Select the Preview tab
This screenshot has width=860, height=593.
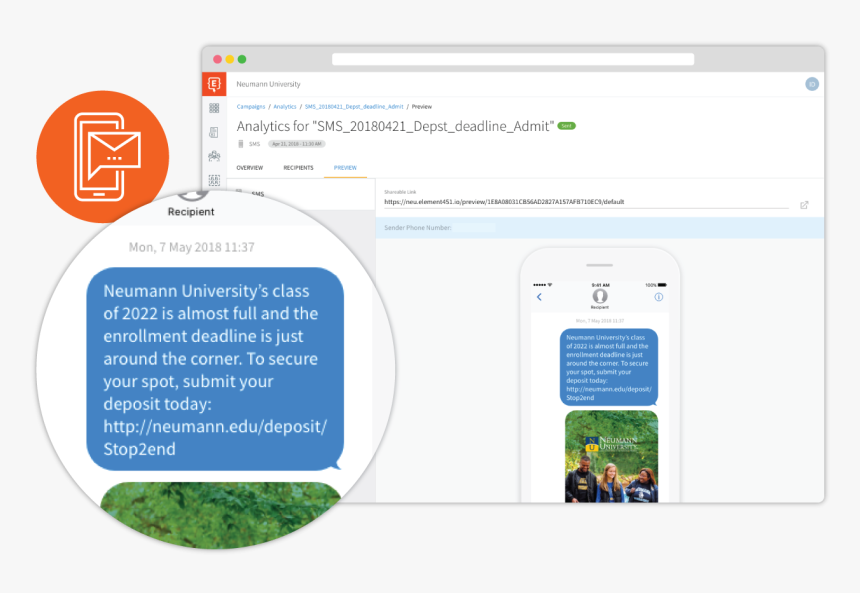[345, 168]
